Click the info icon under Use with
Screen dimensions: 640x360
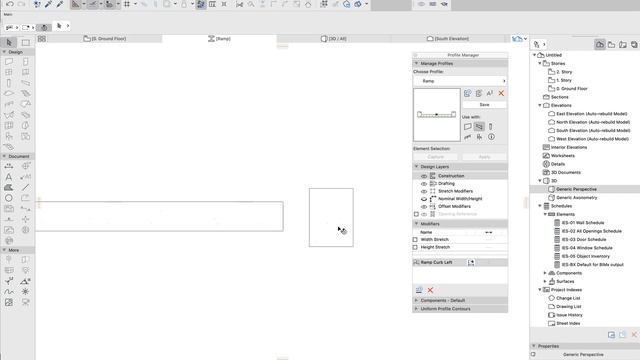[491, 137]
